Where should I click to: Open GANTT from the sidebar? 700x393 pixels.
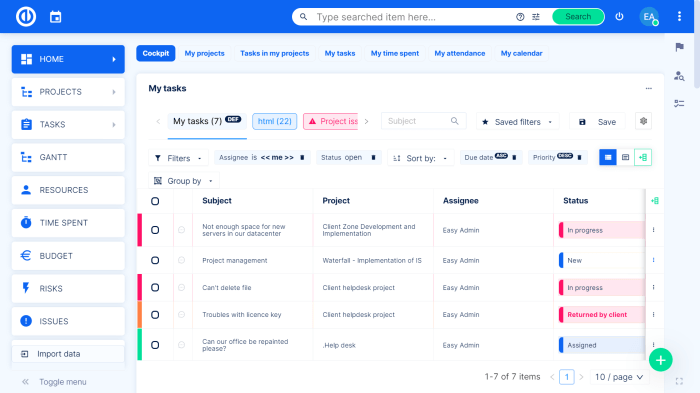(68, 157)
